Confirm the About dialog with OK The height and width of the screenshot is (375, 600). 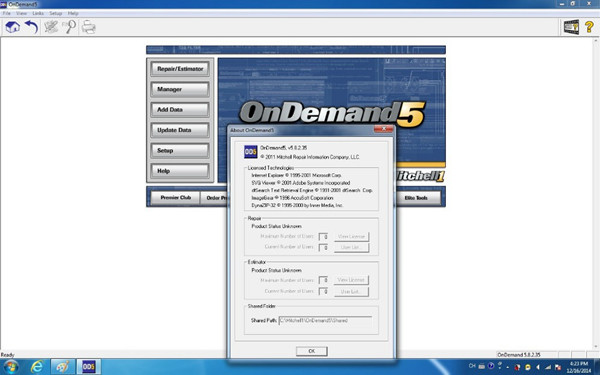click(x=311, y=351)
